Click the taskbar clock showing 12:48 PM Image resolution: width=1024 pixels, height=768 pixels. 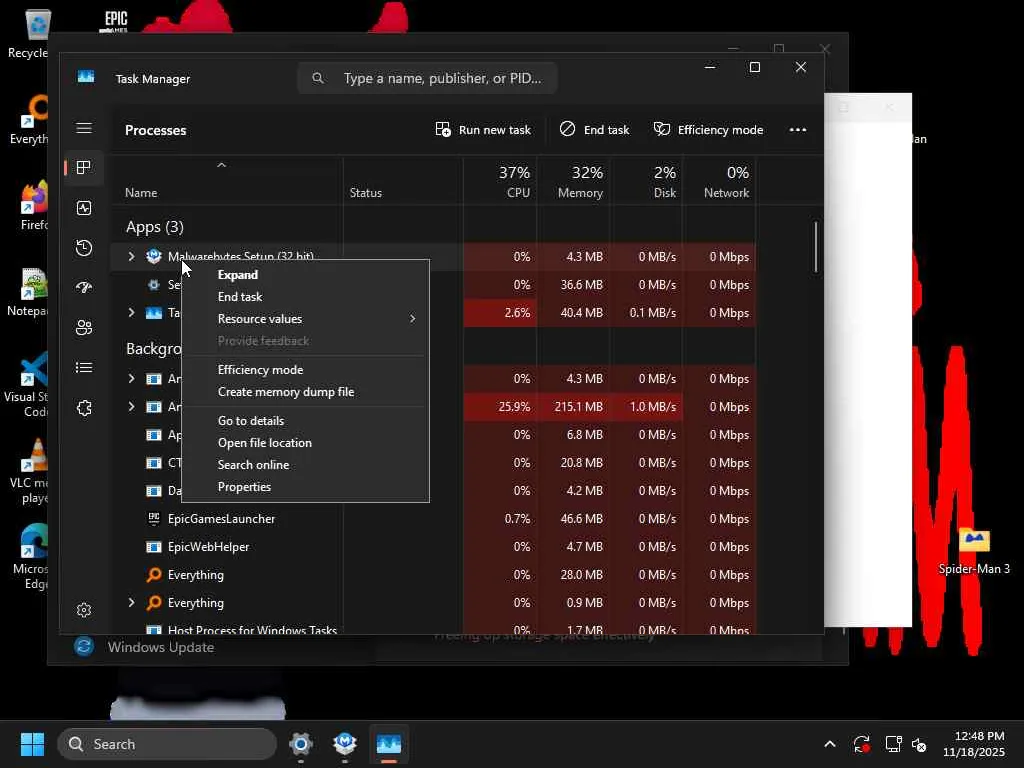tap(974, 744)
